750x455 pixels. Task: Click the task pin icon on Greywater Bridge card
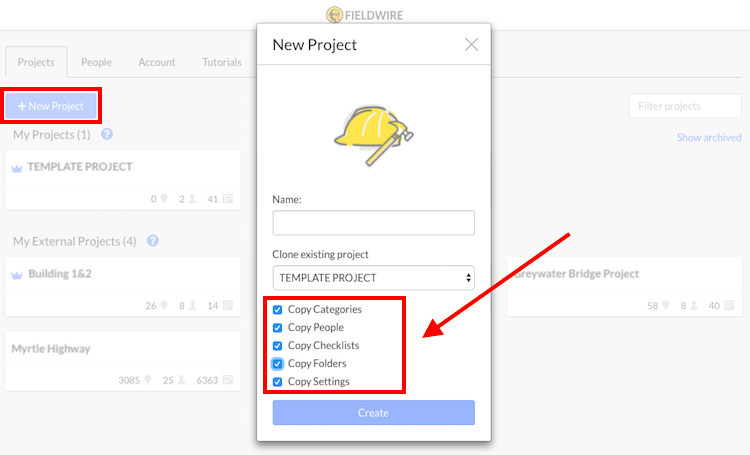[665, 305]
